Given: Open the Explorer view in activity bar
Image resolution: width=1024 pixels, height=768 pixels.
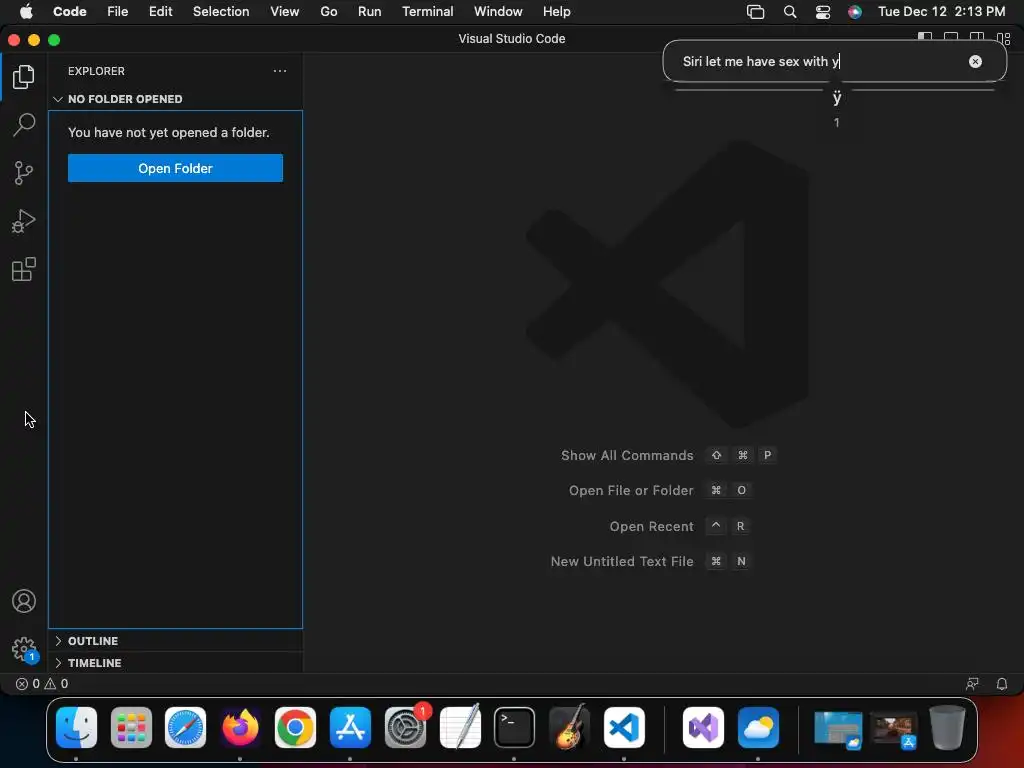Looking at the screenshot, I should coord(24,77).
